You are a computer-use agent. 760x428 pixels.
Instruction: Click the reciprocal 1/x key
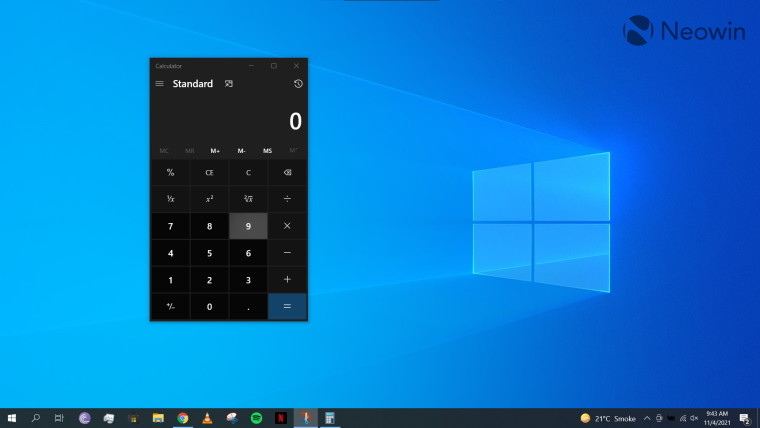click(171, 199)
